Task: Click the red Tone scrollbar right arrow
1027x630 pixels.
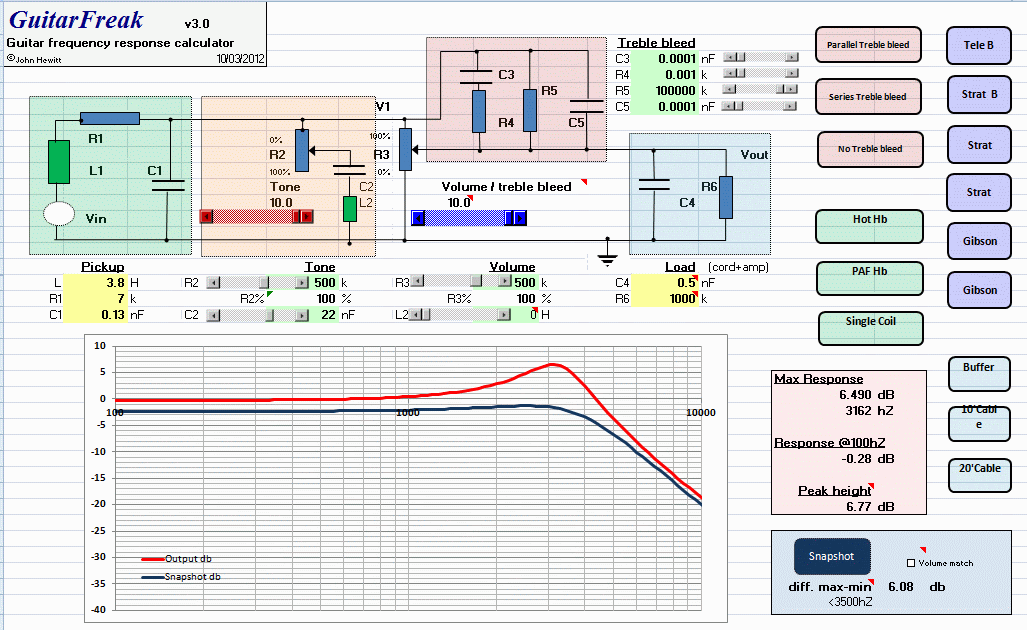Action: (x=307, y=216)
